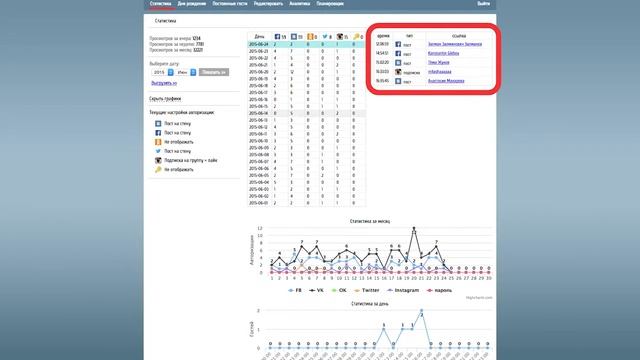
Task: Select the 2015-06-23 date row
Action: (x=306, y=51)
